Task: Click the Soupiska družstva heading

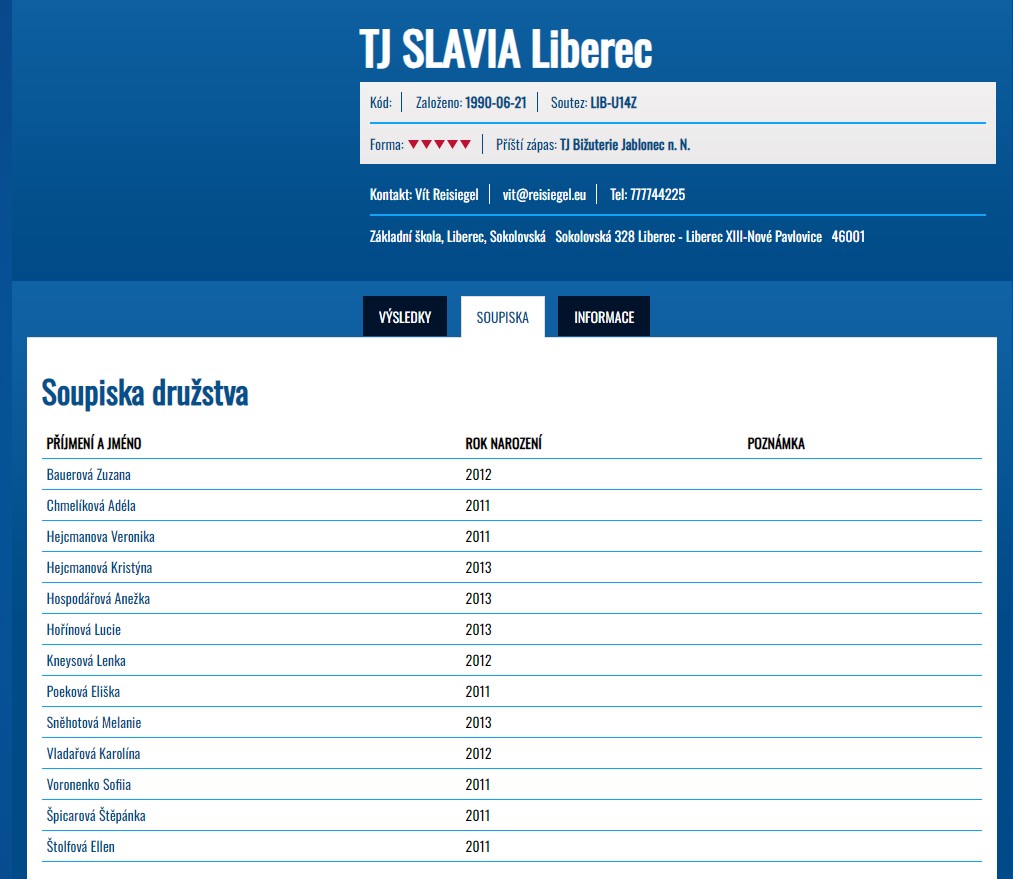Action: coord(145,393)
